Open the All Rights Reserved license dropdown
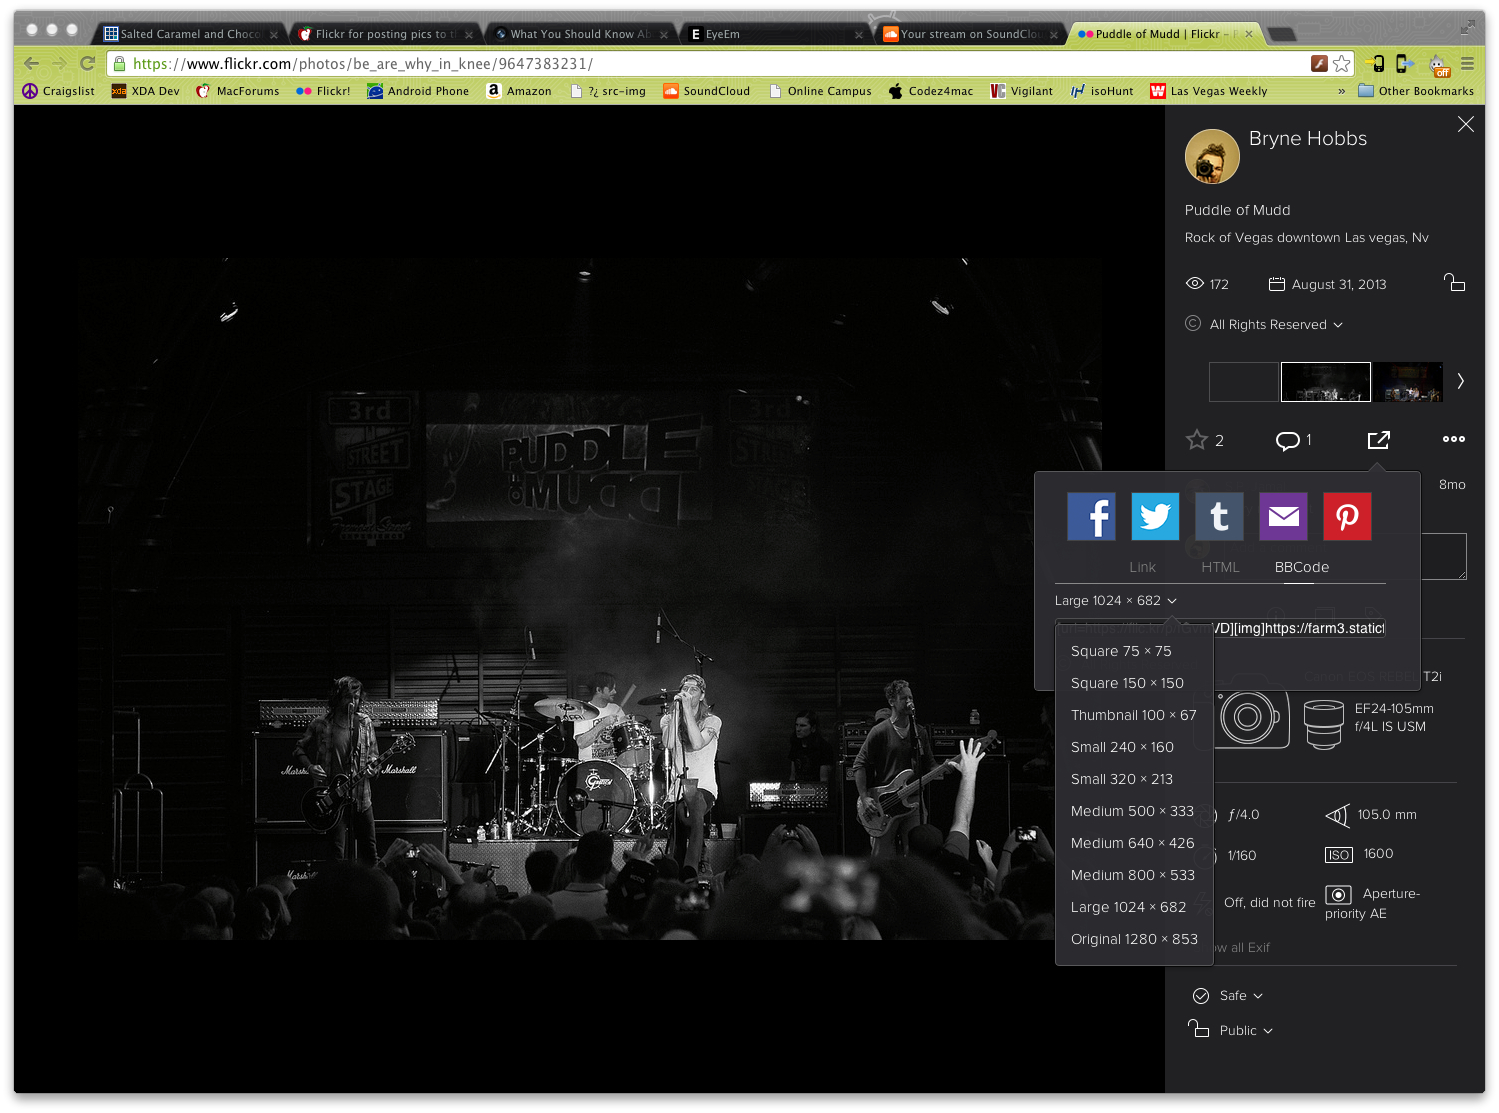This screenshot has width=1499, height=1113. tap(1276, 325)
